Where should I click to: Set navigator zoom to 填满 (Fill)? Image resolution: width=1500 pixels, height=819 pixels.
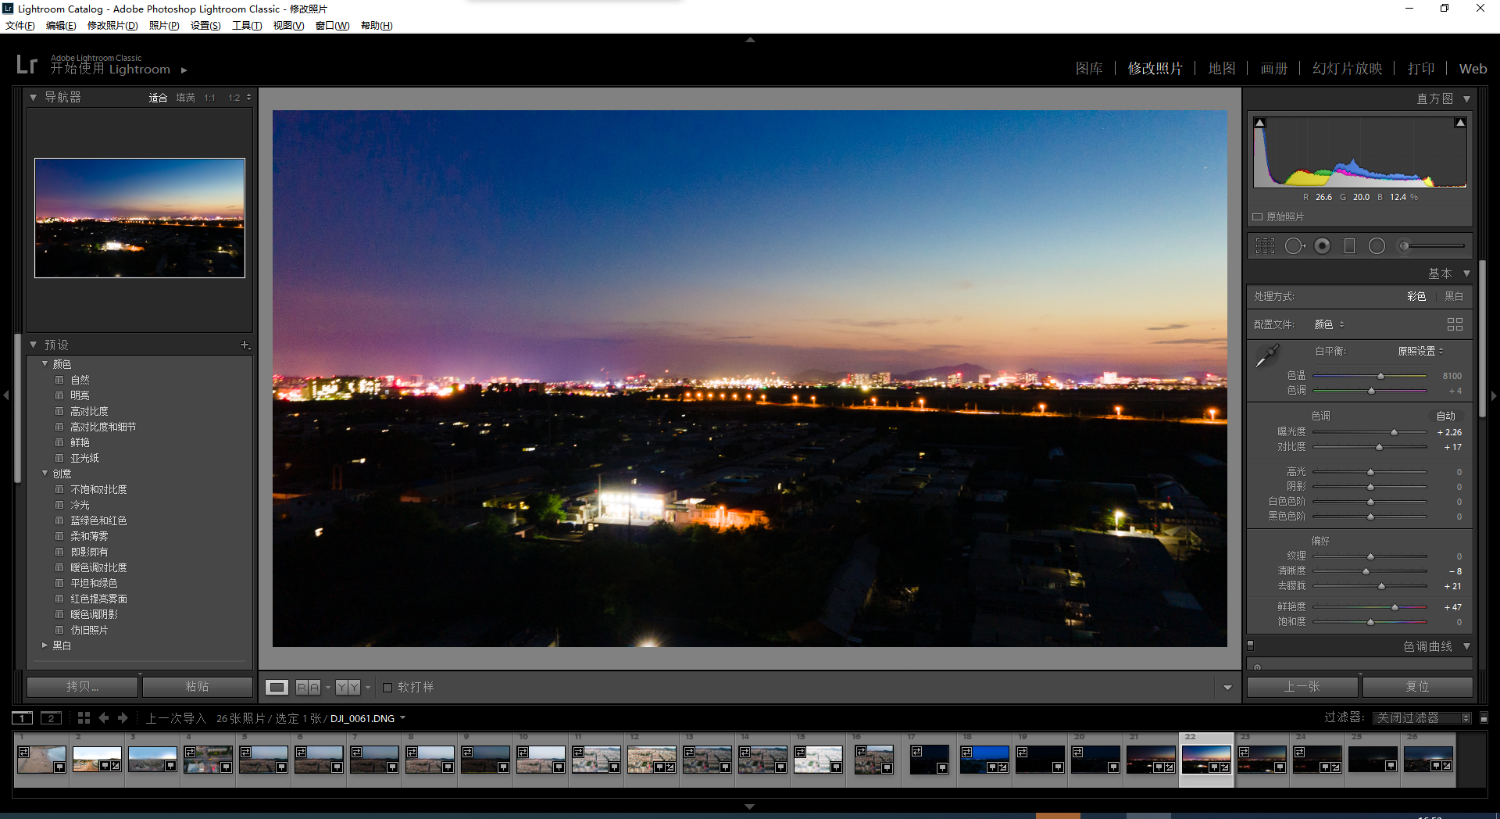(186, 98)
